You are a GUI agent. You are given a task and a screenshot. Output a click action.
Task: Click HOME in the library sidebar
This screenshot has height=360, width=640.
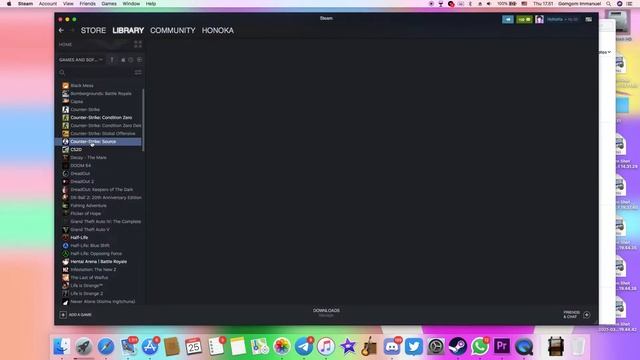(x=65, y=44)
